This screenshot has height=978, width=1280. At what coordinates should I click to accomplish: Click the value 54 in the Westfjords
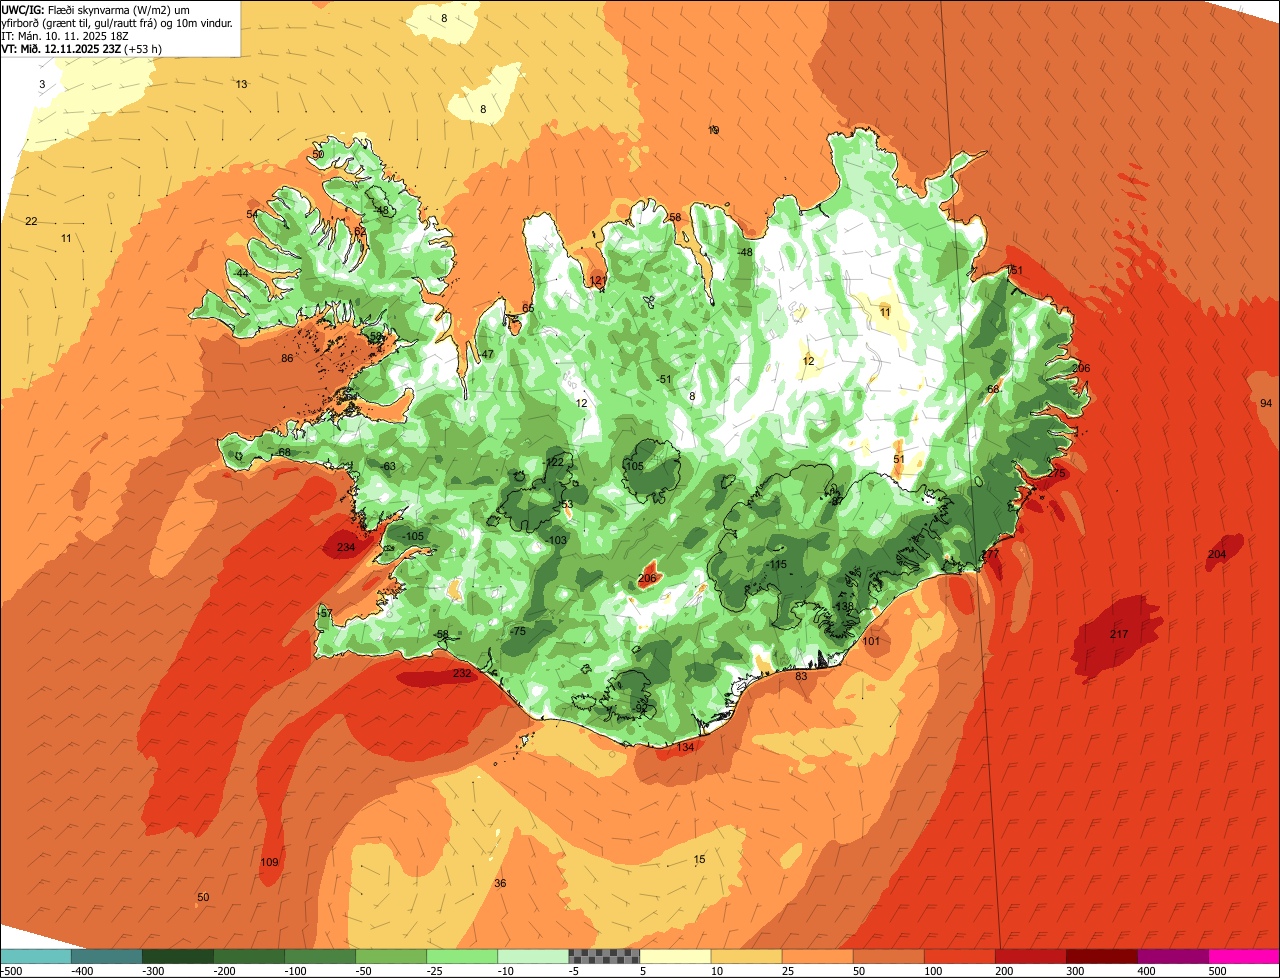coord(252,215)
